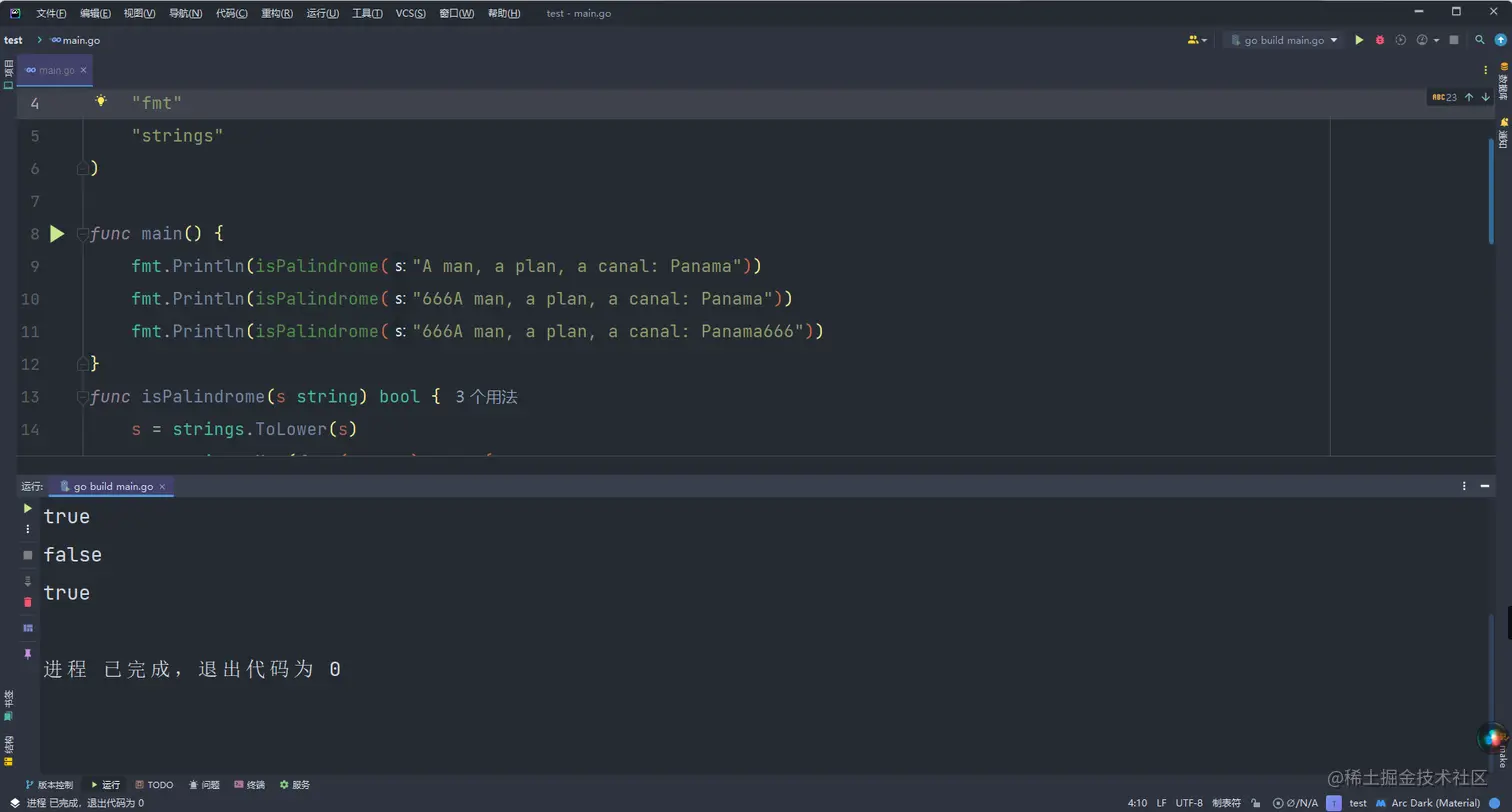Select the go build main.go run tab
Image resolution: width=1512 pixels, height=812 pixels.
tap(111, 486)
